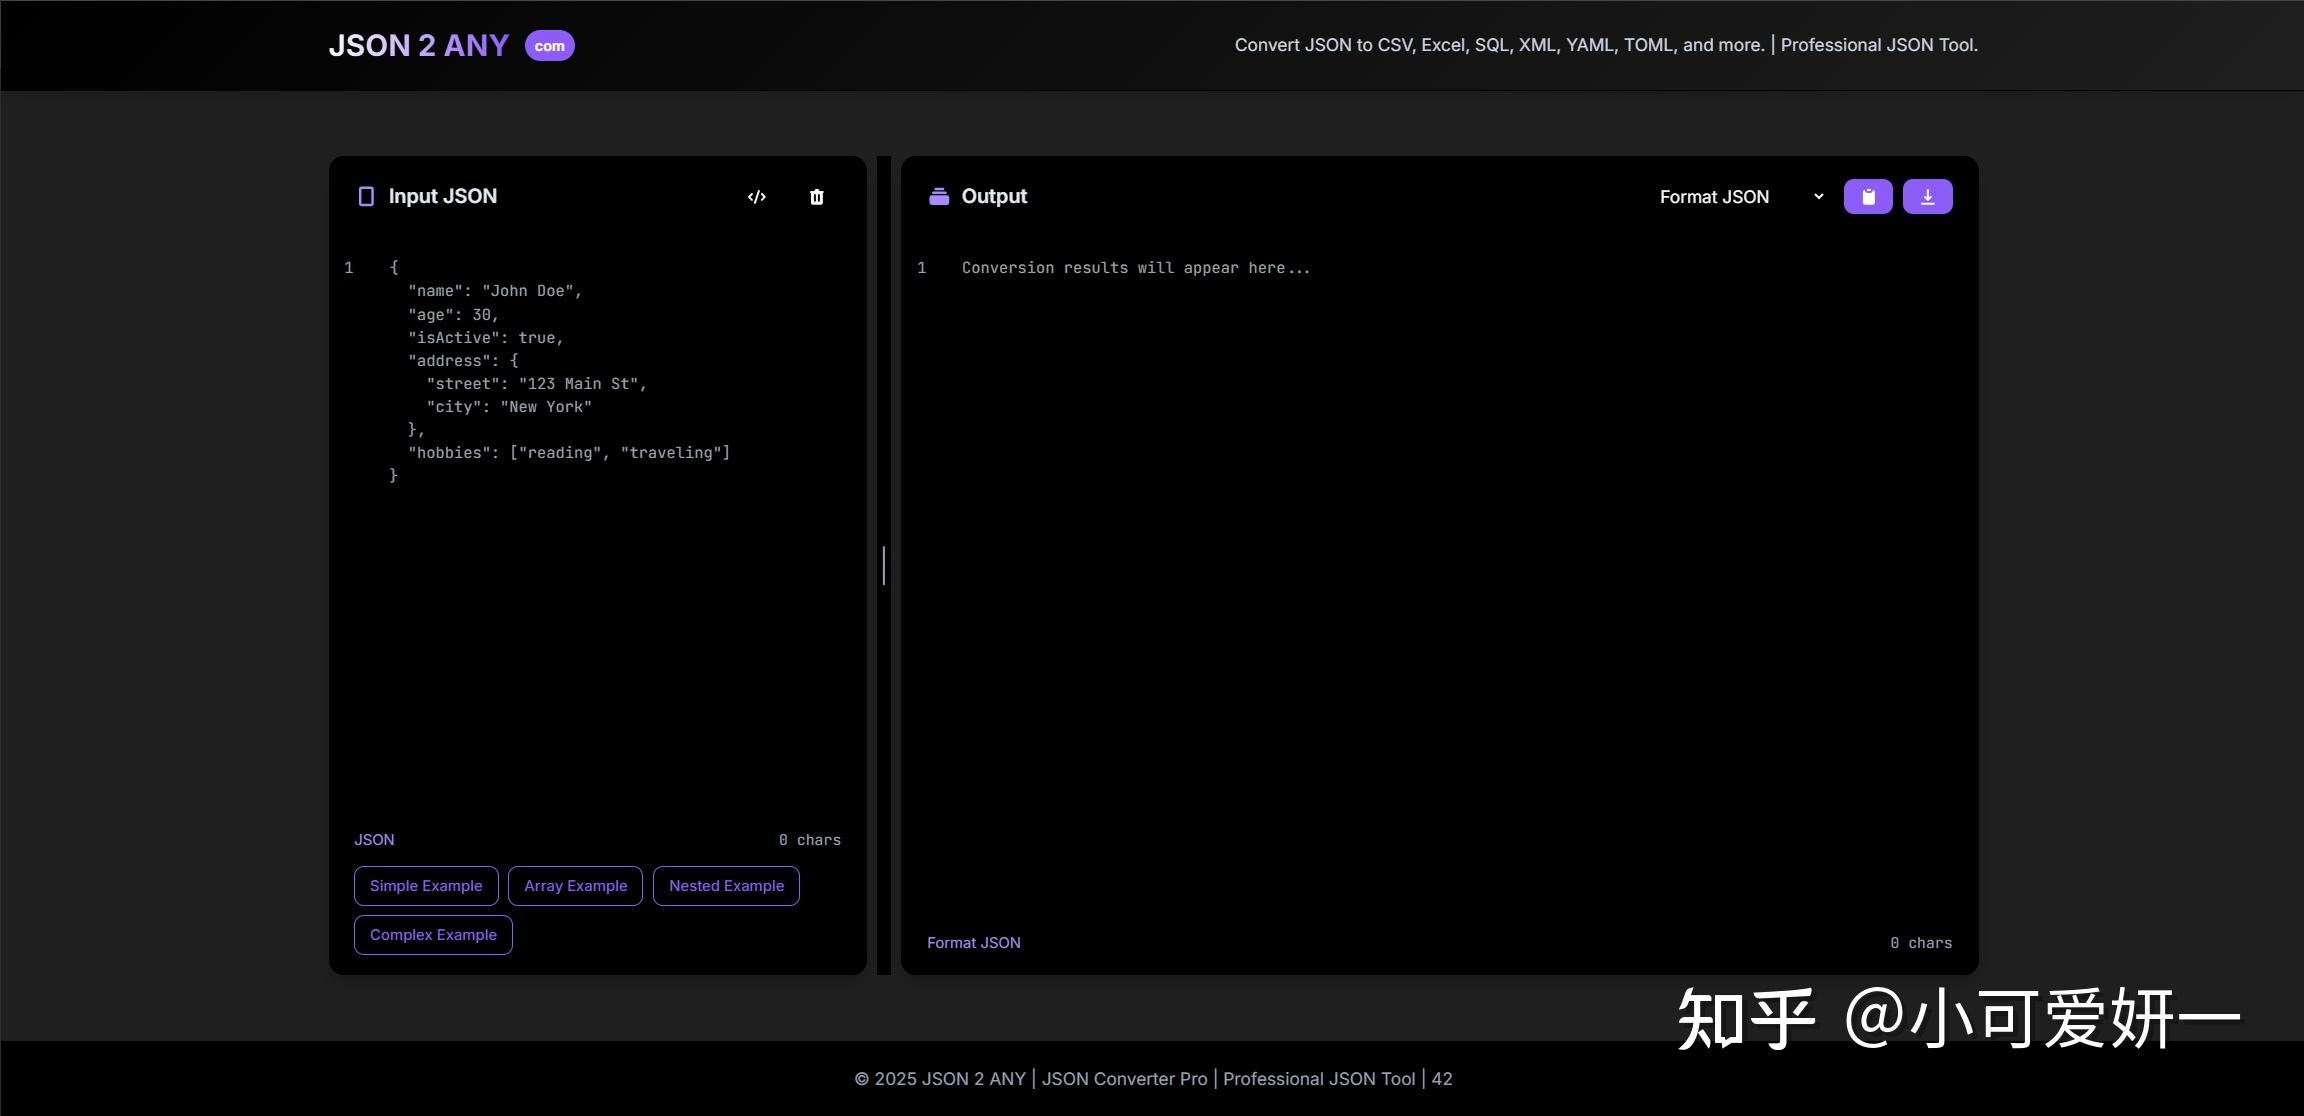Load the Complex Example
The width and height of the screenshot is (2304, 1116).
click(433, 935)
